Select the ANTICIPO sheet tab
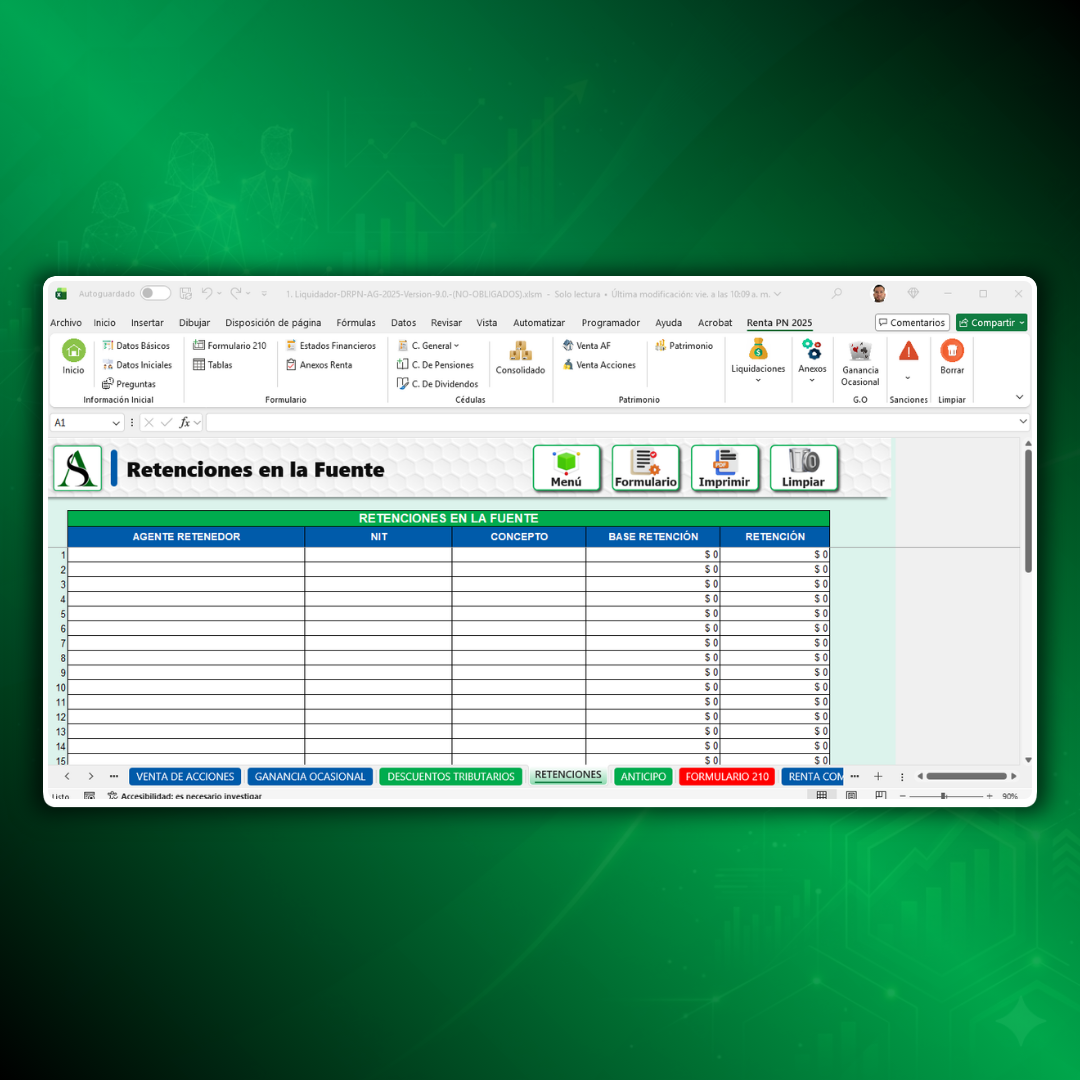 click(x=643, y=777)
